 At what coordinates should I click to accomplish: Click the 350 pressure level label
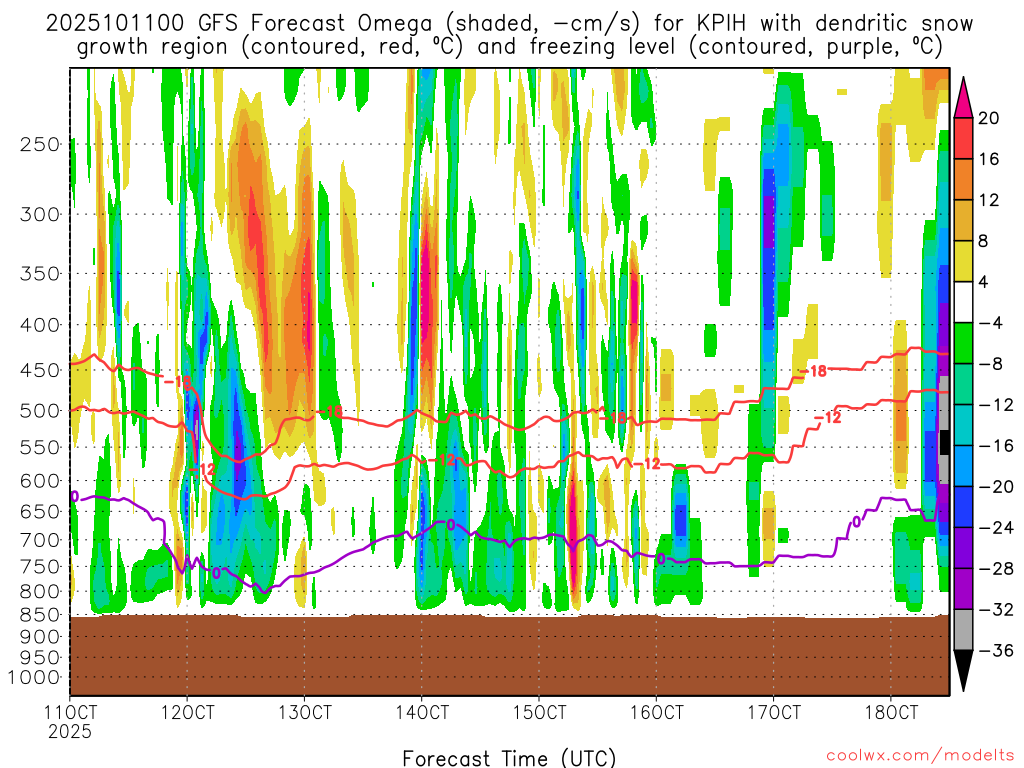pyautogui.click(x=40, y=274)
